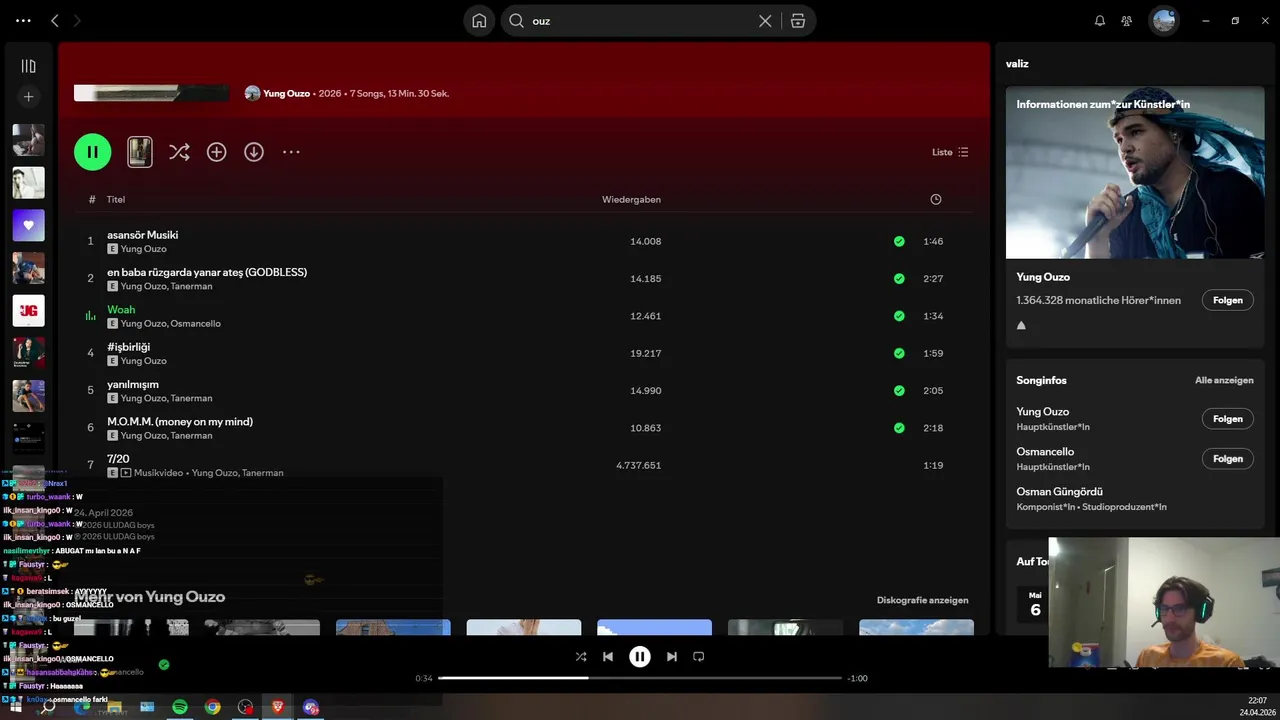This screenshot has height=720, width=1280.
Task: Click into the search field containing ouz
Action: [x=640, y=21]
